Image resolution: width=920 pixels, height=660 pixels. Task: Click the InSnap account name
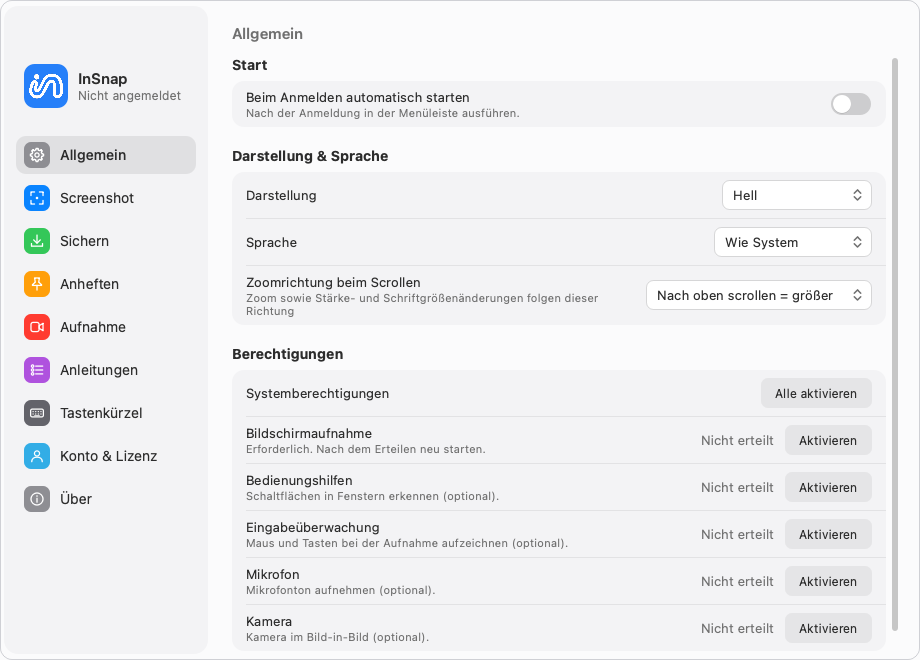pyautogui.click(x=103, y=79)
